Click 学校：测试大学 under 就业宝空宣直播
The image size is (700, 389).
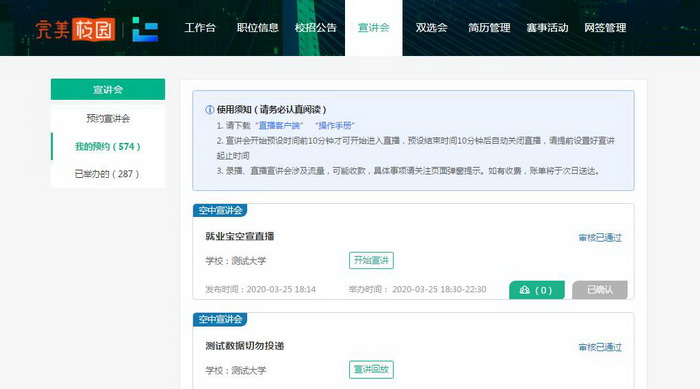point(236,261)
